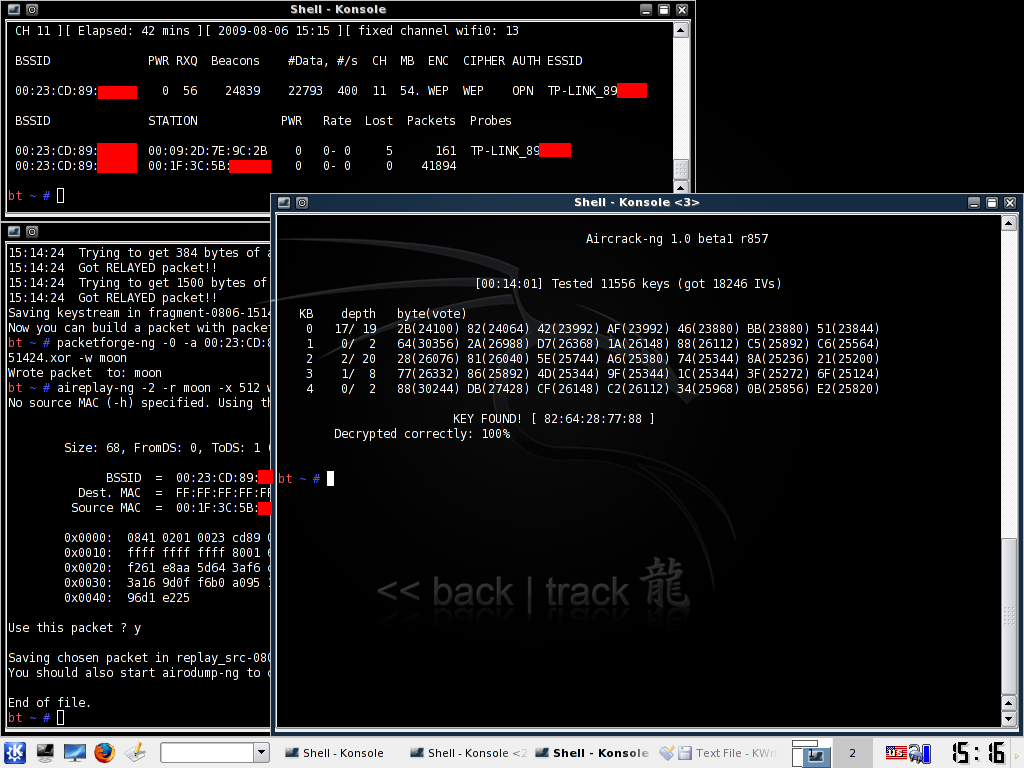Toggle on-all-desktops pin of left Konsole window

click(x=31, y=231)
